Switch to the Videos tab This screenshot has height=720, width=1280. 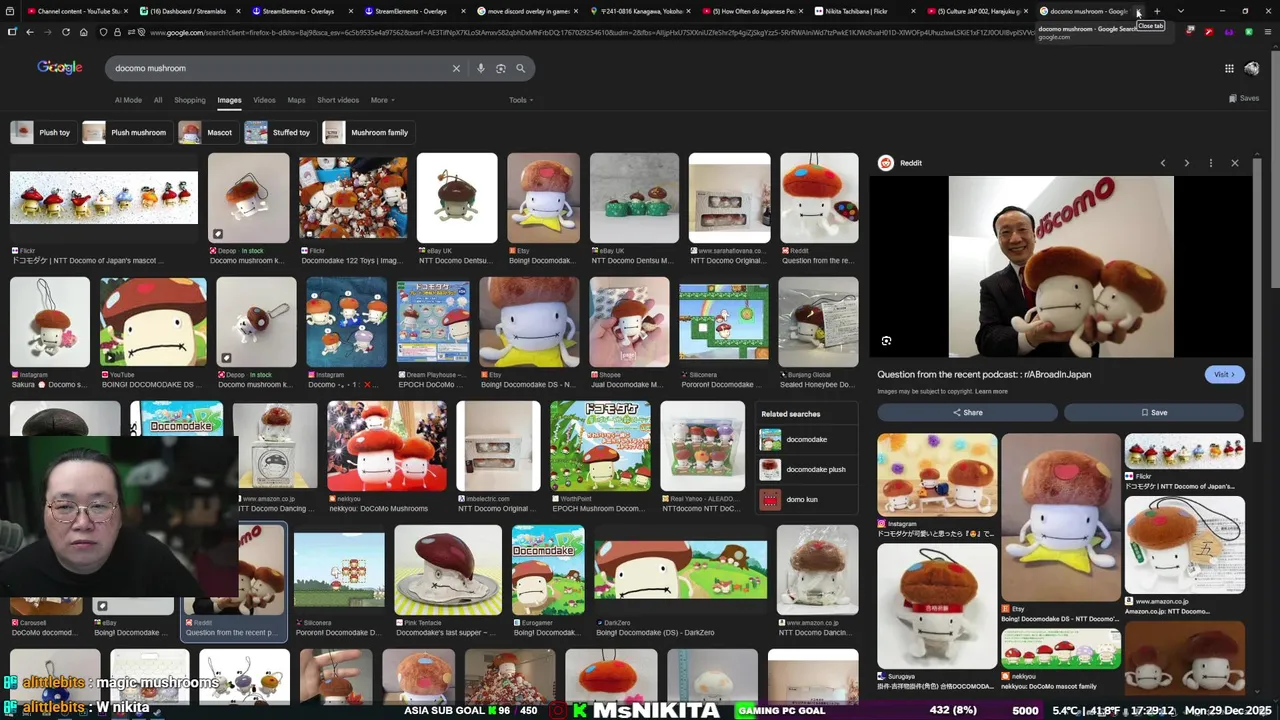pyautogui.click(x=264, y=100)
